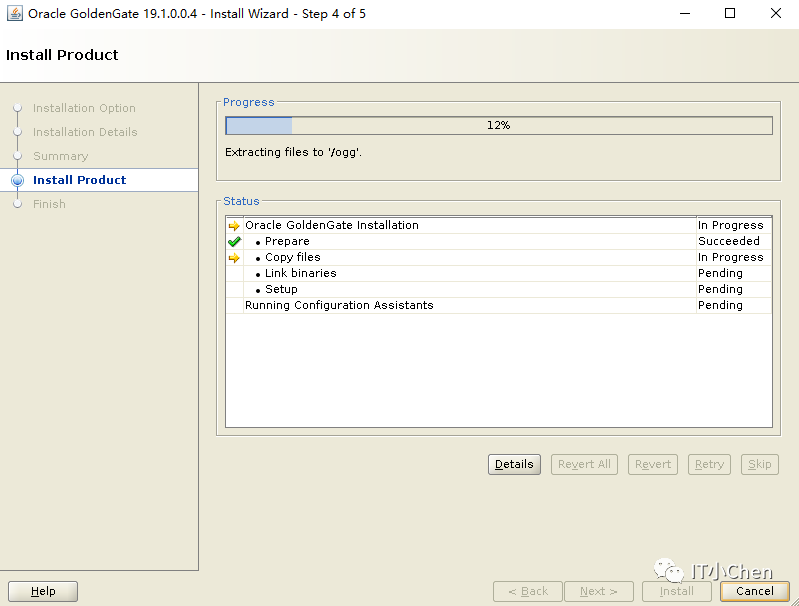Screen dimensions: 799x606
Task: Click the yellow arrow beside Copy files
Action: tap(234, 257)
